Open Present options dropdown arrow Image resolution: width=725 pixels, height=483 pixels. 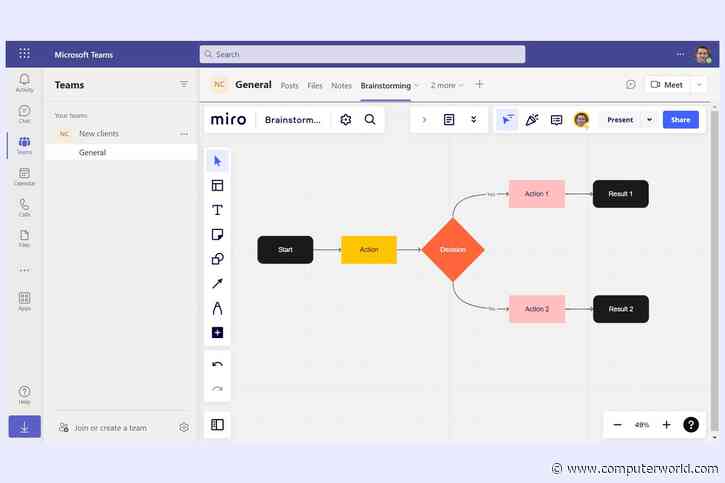coord(649,120)
